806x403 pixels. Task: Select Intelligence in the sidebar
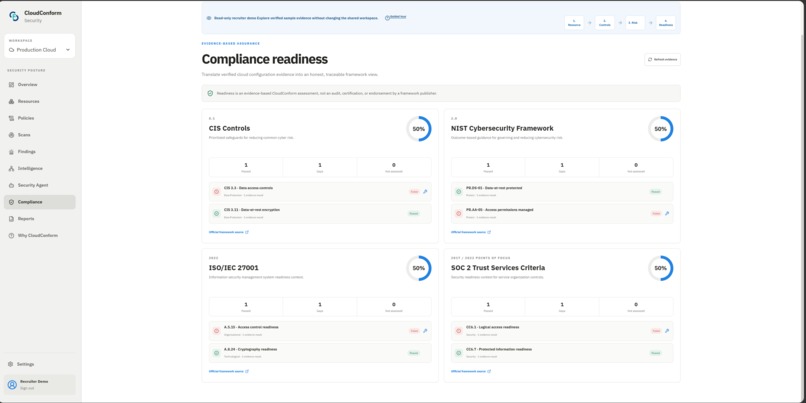(39, 169)
